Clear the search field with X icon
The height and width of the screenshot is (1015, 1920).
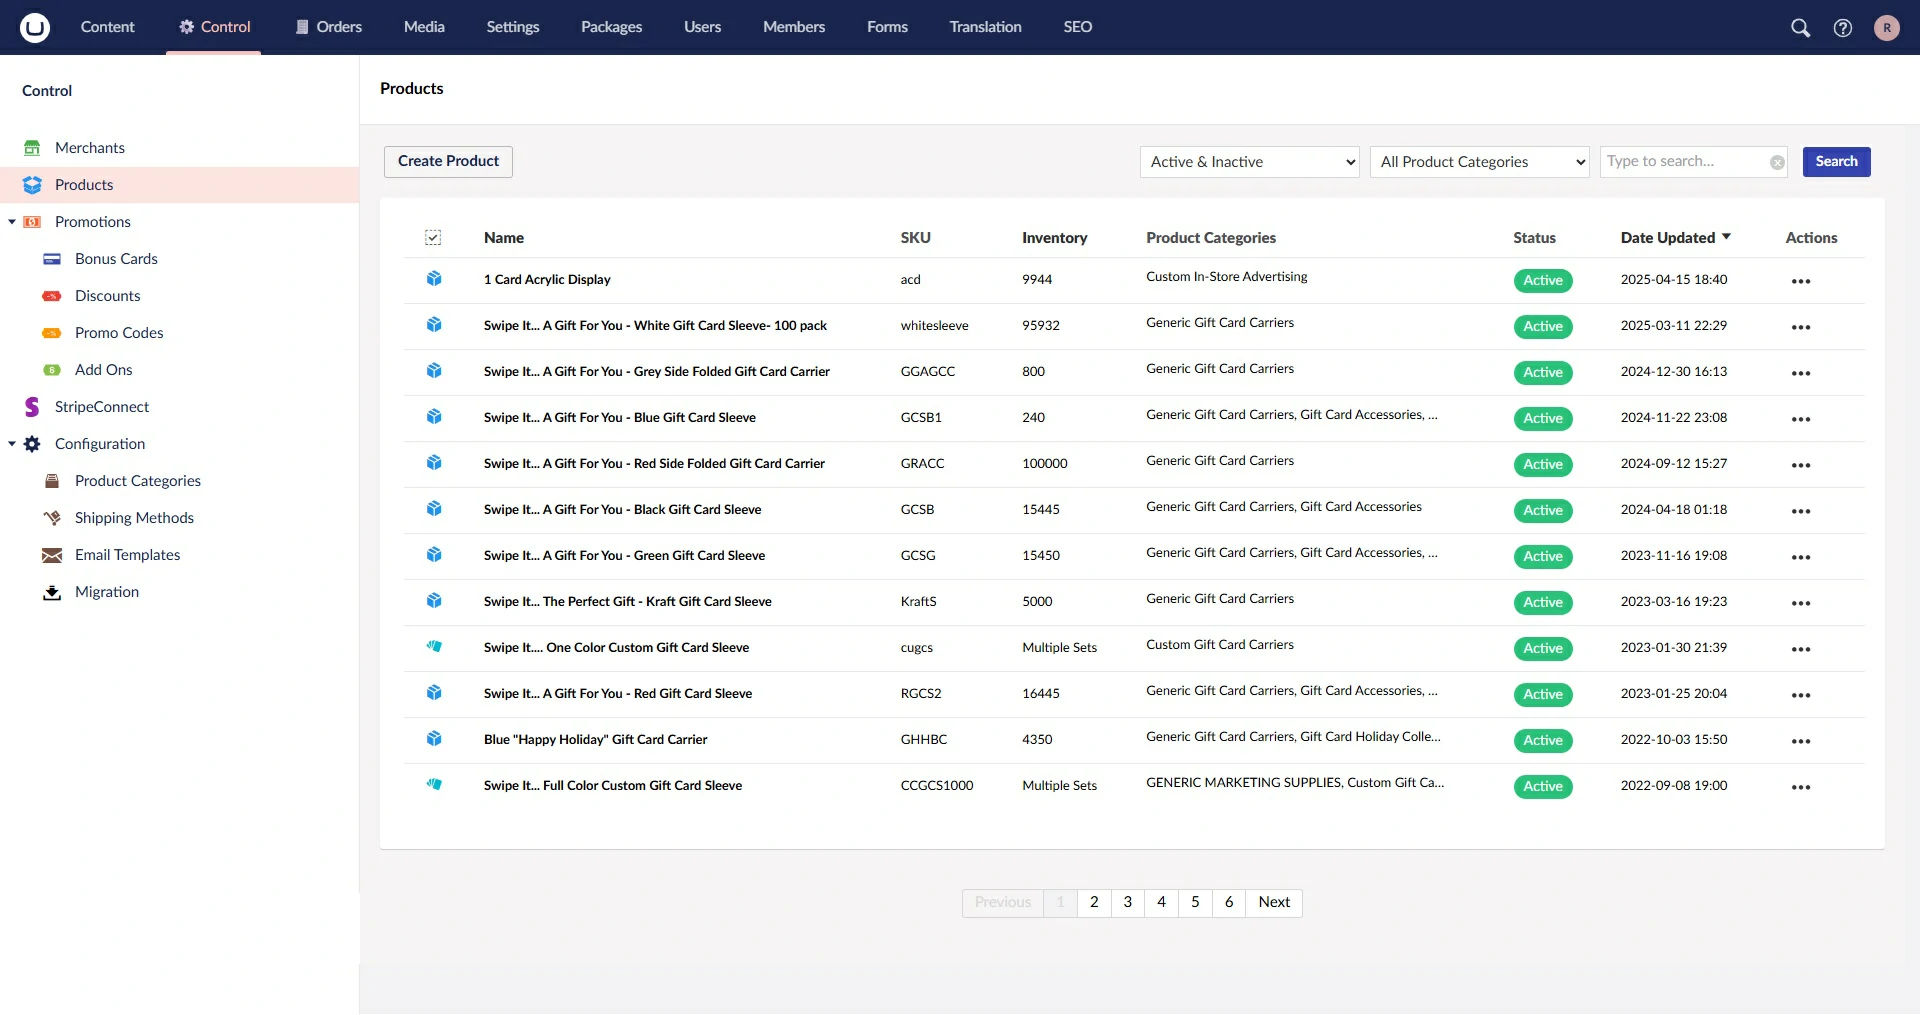1777,162
